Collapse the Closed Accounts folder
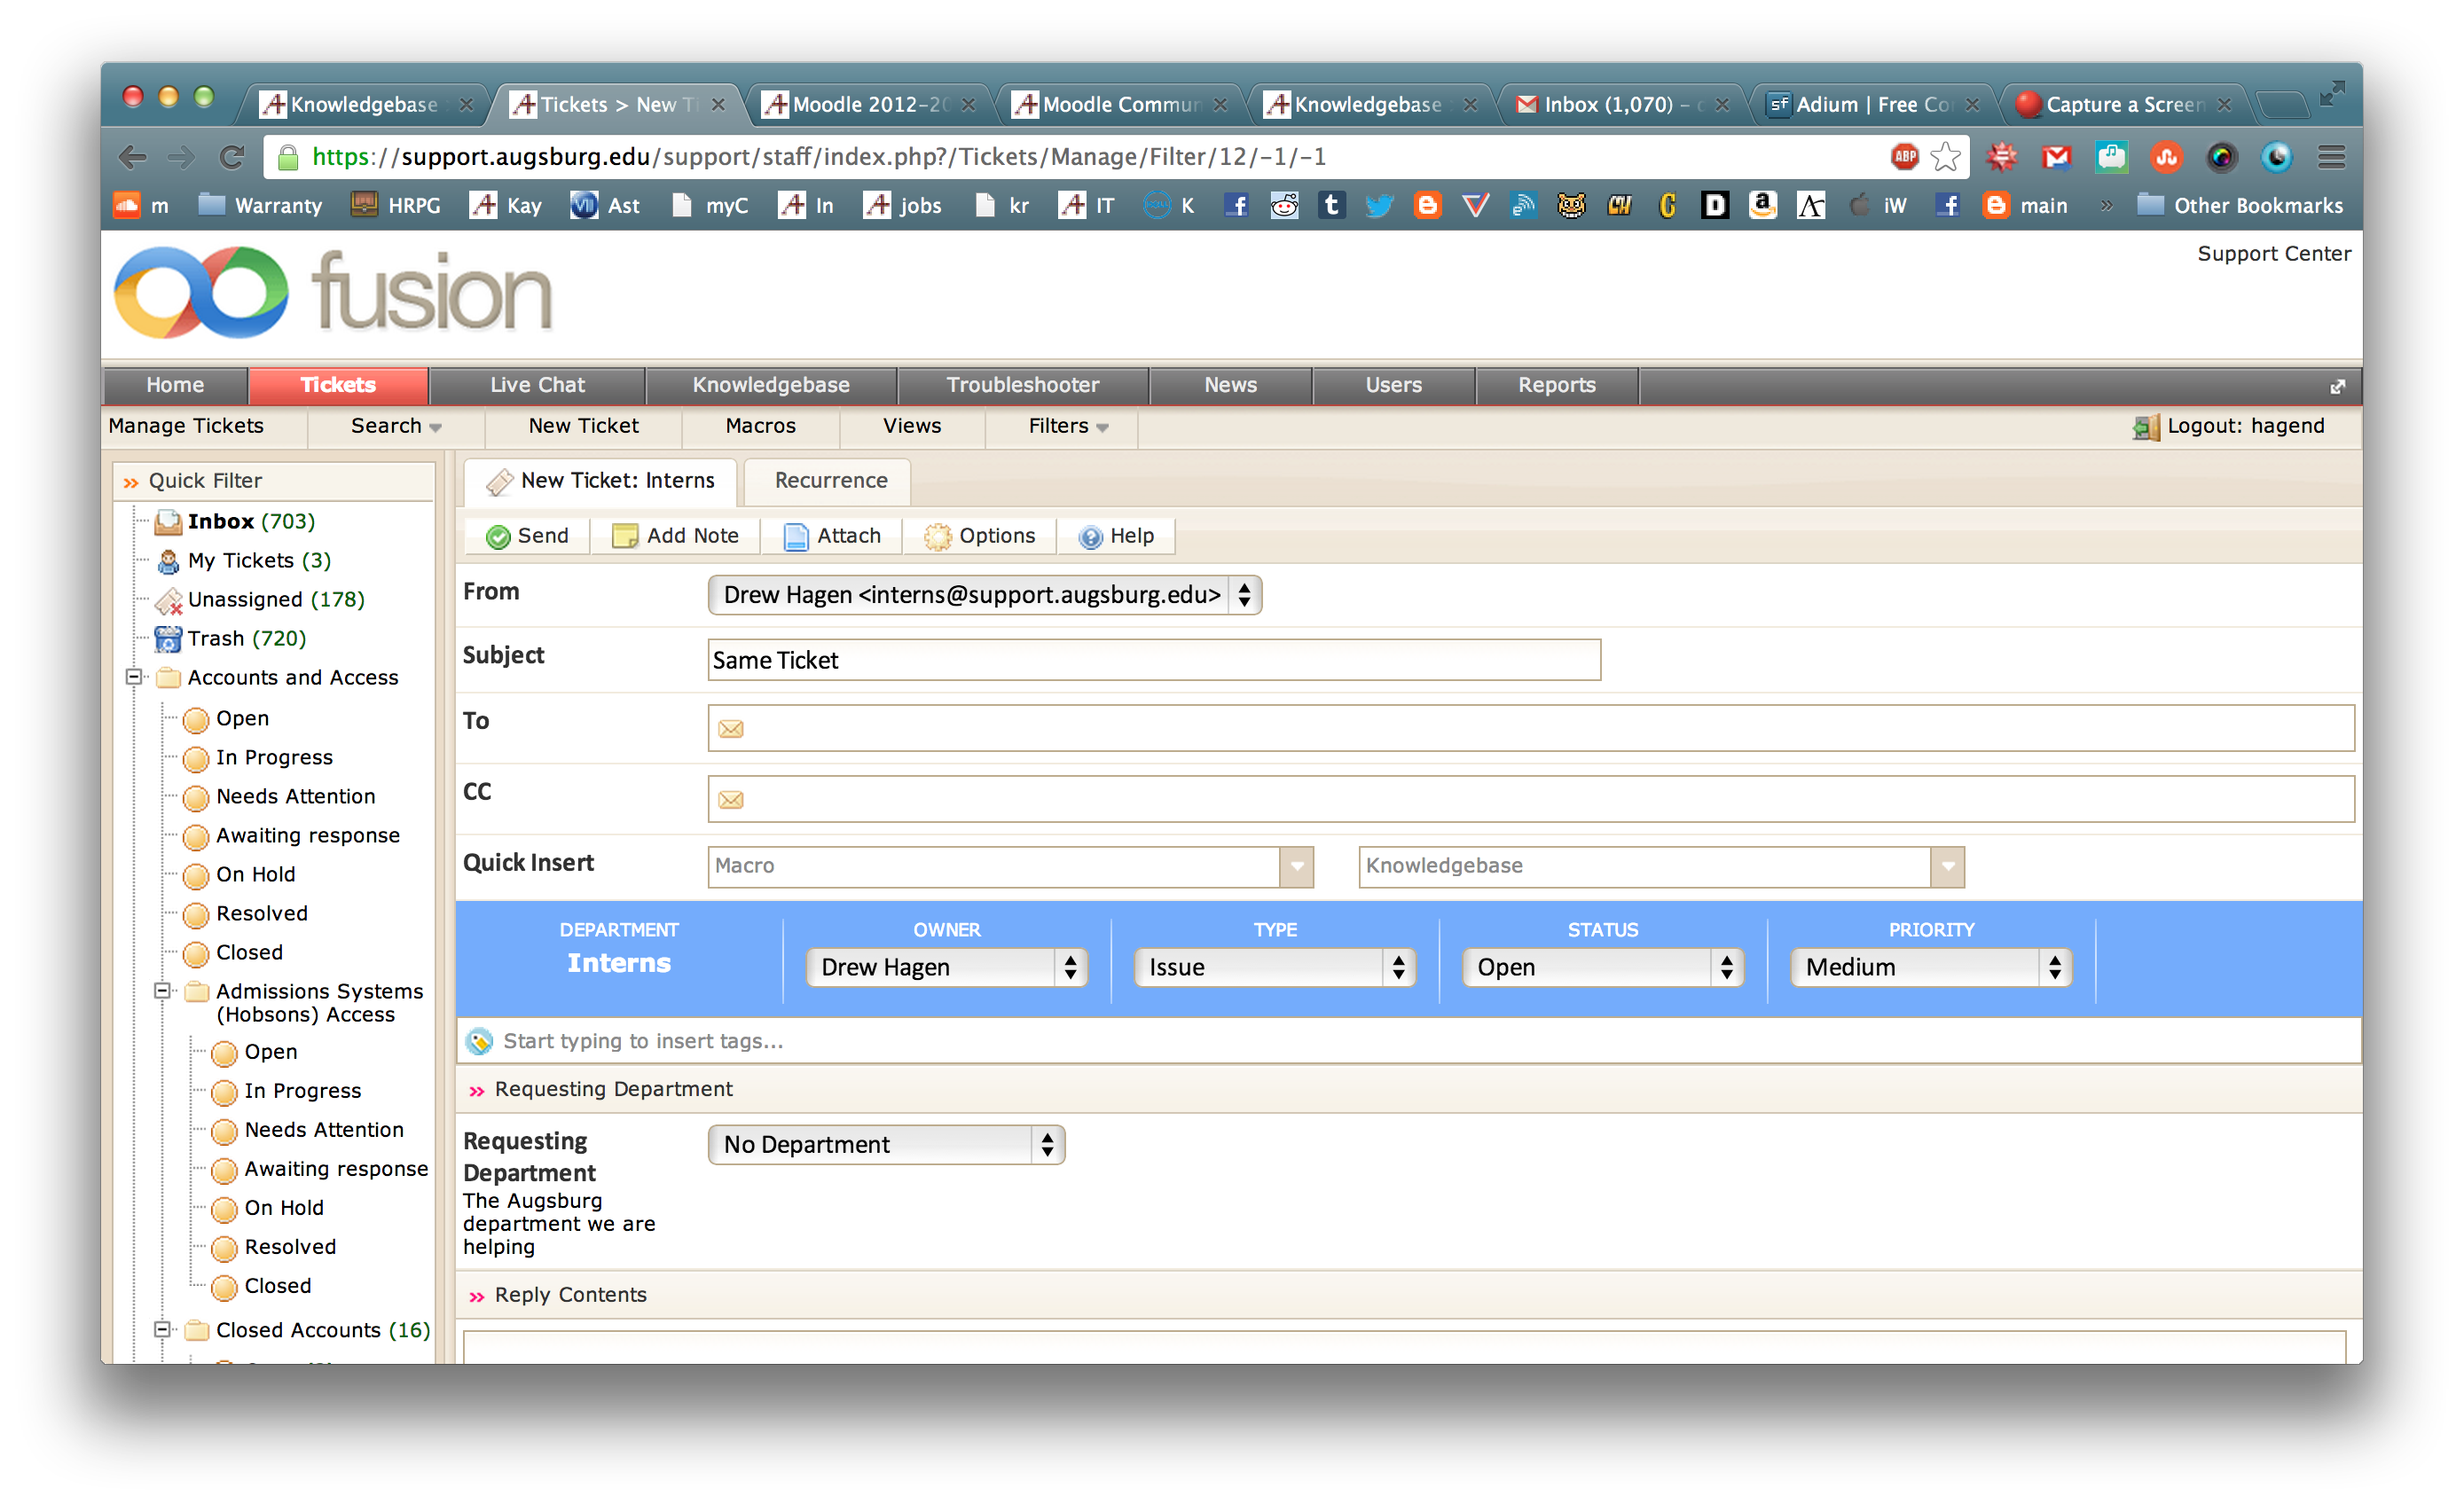The width and height of the screenshot is (2464, 1504). (x=161, y=1329)
